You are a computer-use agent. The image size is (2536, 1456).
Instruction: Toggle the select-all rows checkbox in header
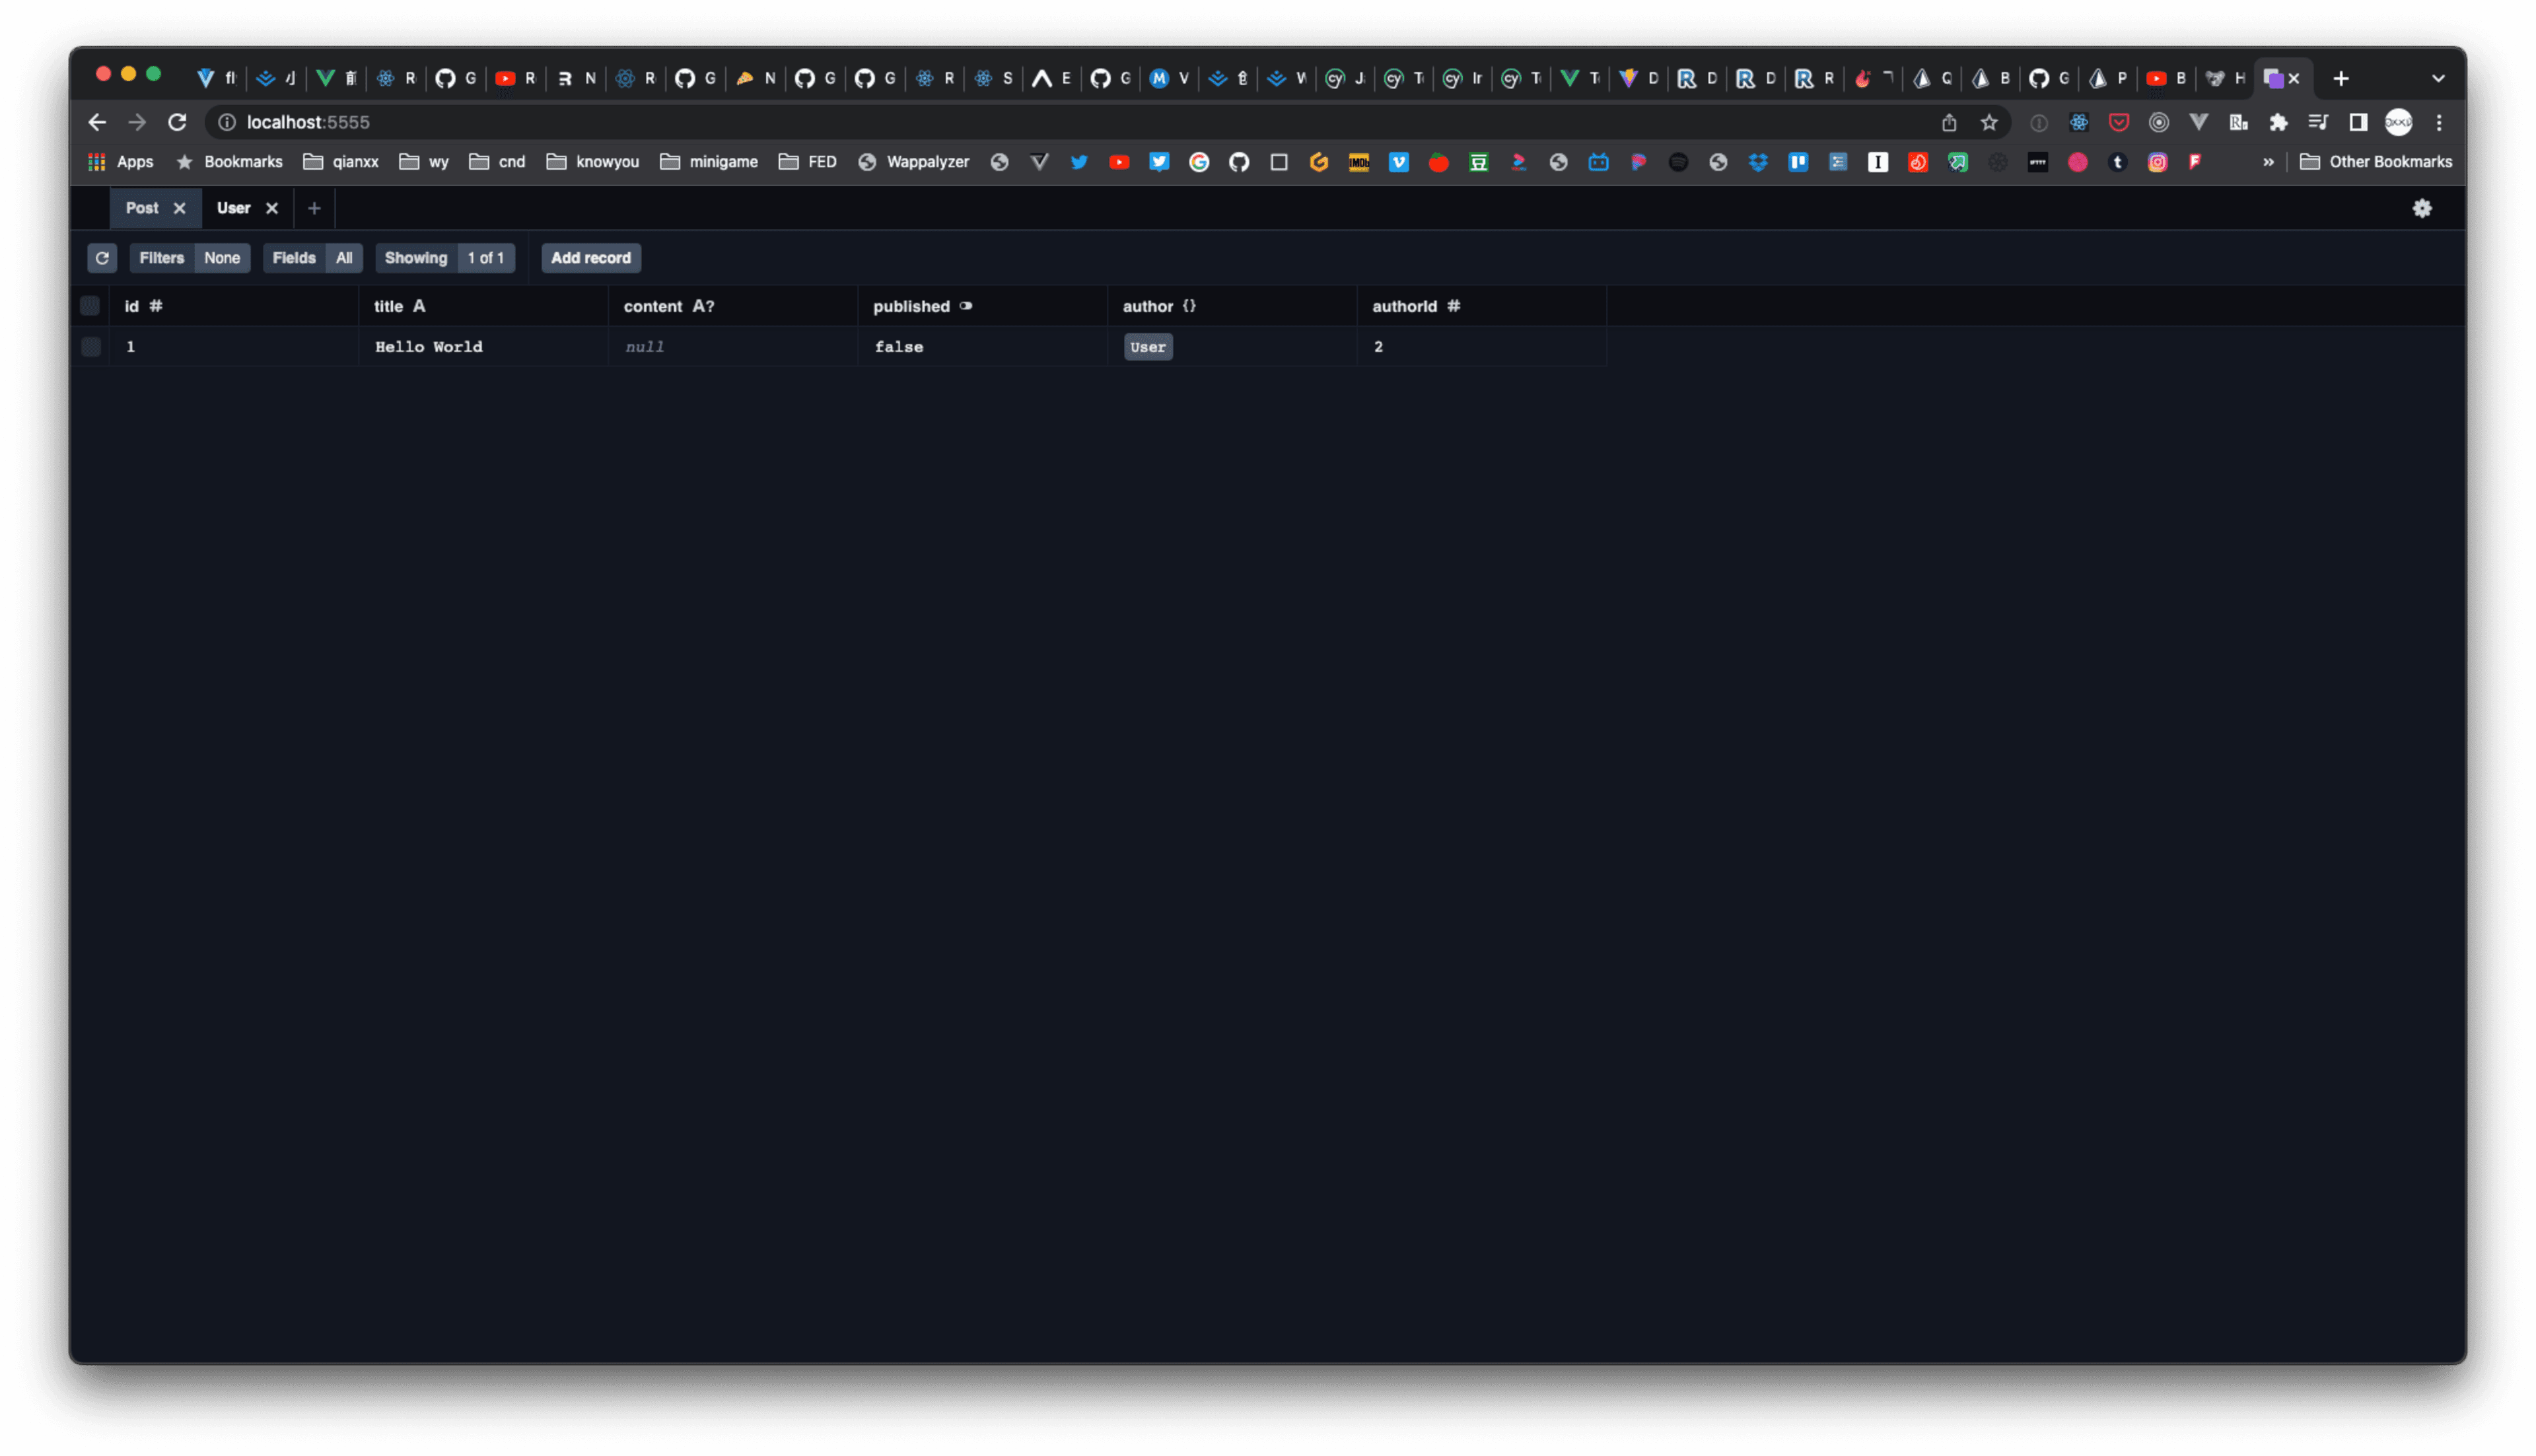tap(90, 306)
